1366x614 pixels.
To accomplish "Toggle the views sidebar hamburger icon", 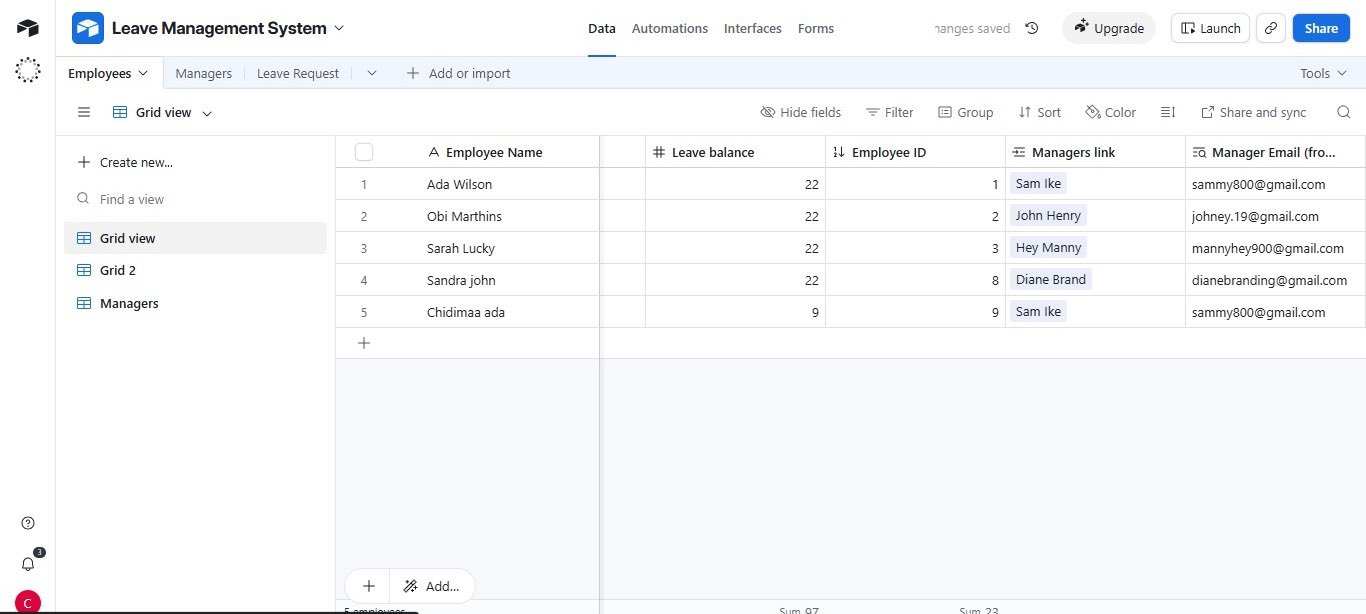I will click(x=84, y=112).
